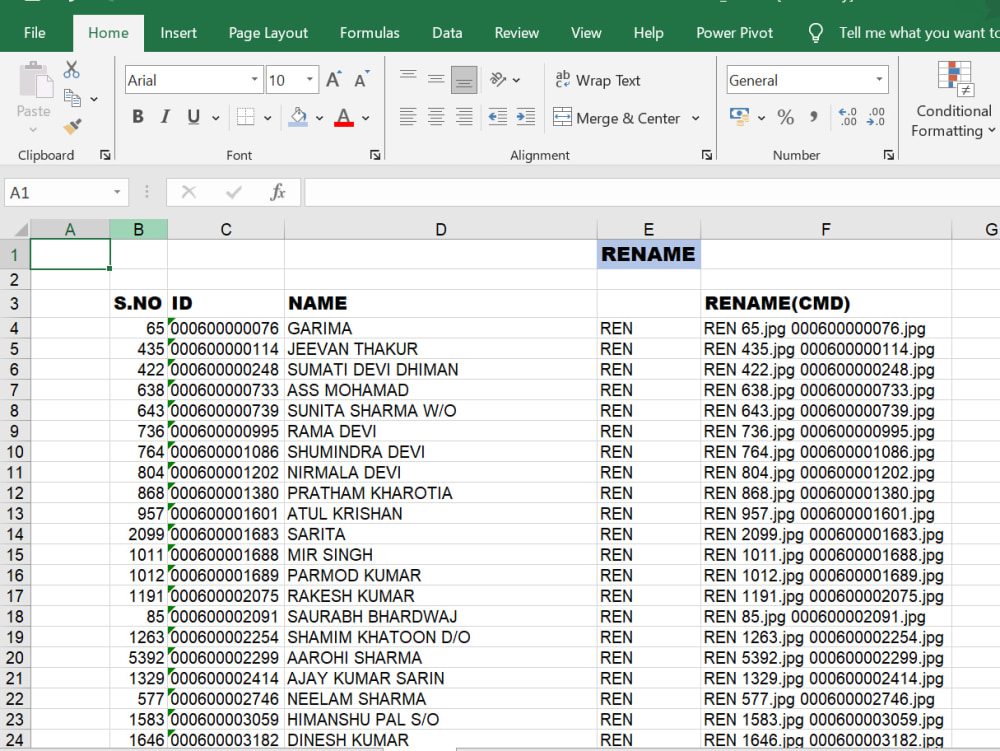Decrease cell indent
Image resolution: width=1000 pixels, height=751 pixels.
(x=497, y=117)
